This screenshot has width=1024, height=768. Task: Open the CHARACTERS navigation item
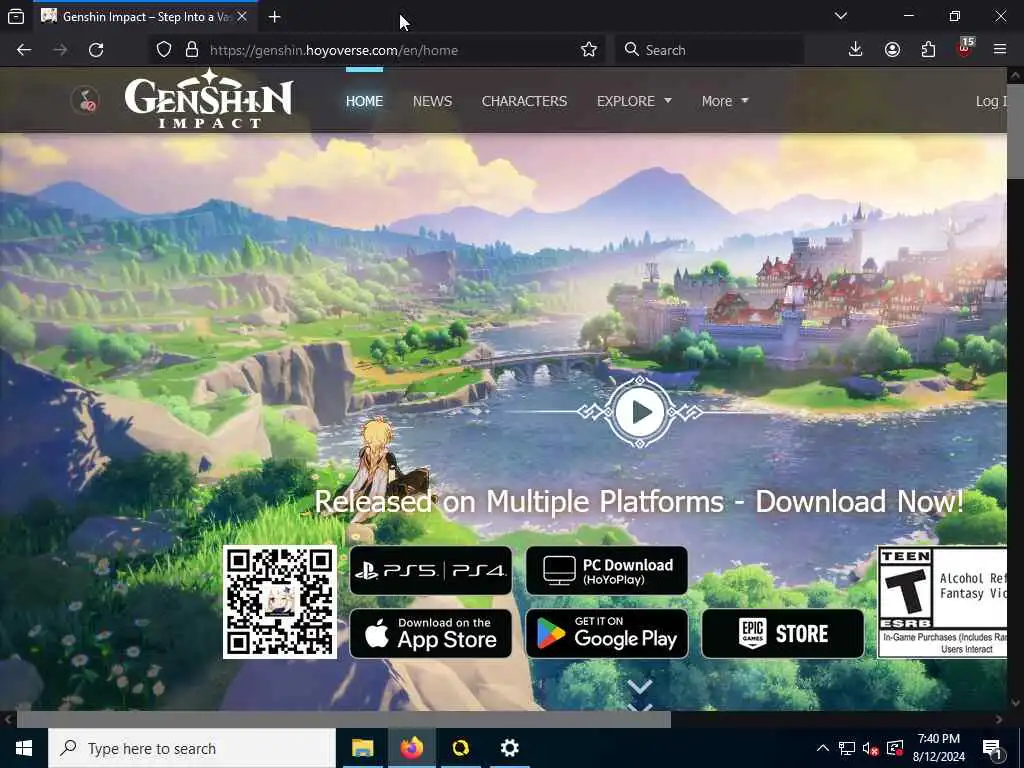(x=524, y=101)
